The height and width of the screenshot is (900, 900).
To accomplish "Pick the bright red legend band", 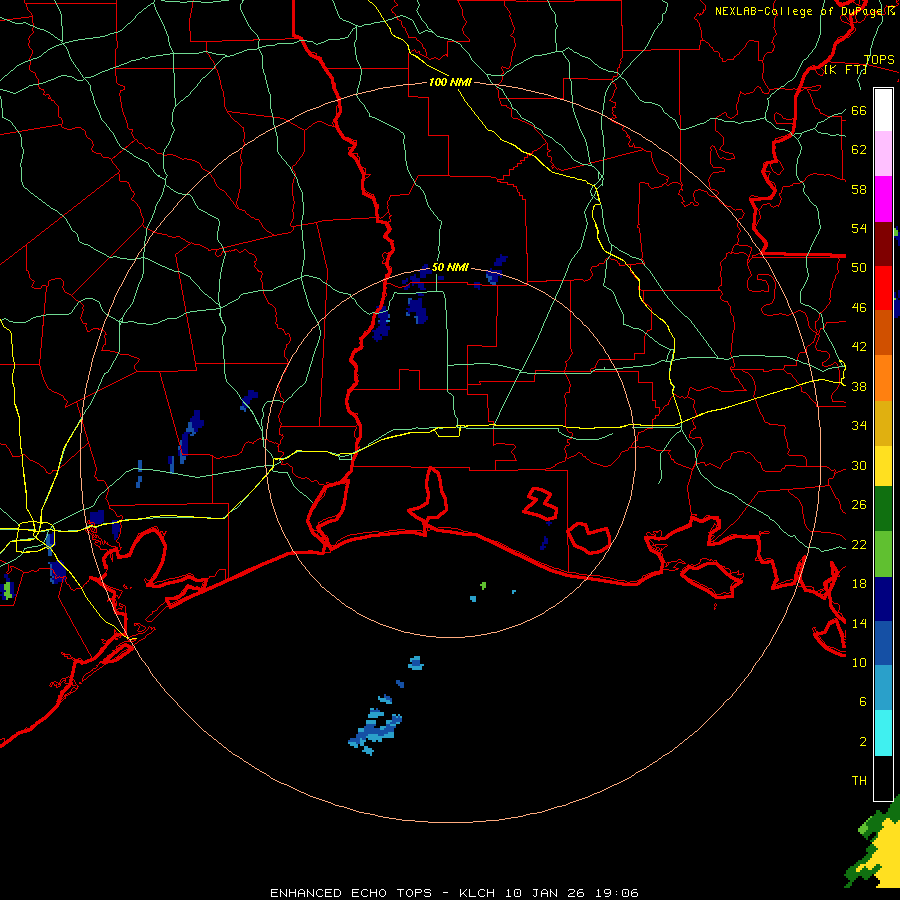I will [883, 288].
